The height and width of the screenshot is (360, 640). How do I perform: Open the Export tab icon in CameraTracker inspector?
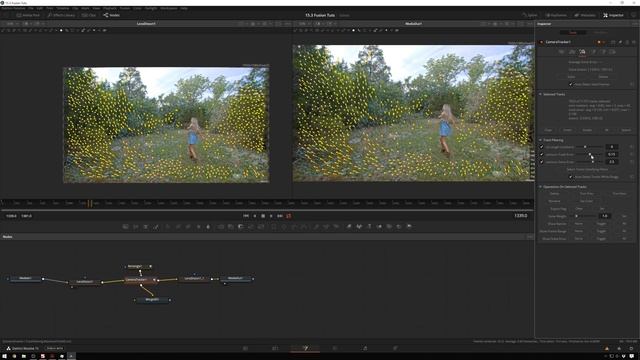593,52
